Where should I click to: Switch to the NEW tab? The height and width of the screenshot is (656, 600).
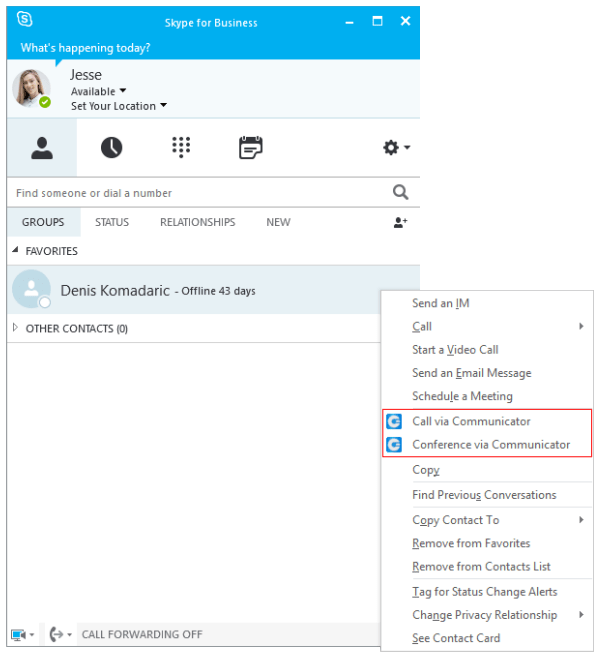pyautogui.click(x=278, y=222)
